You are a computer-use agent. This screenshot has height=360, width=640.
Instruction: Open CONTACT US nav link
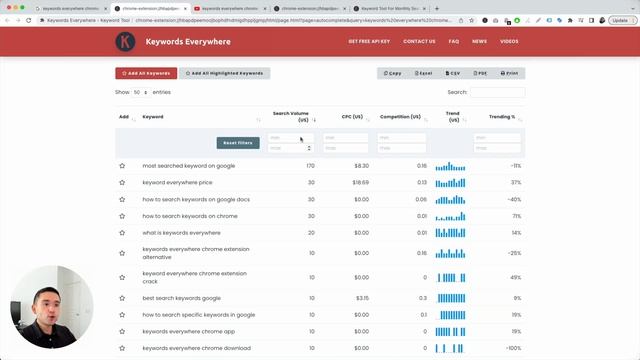click(419, 41)
